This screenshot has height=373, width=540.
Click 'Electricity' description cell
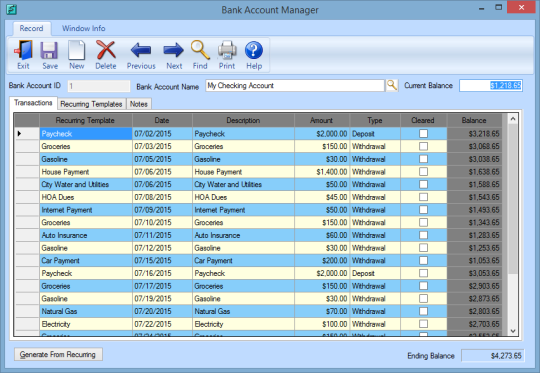(x=243, y=324)
